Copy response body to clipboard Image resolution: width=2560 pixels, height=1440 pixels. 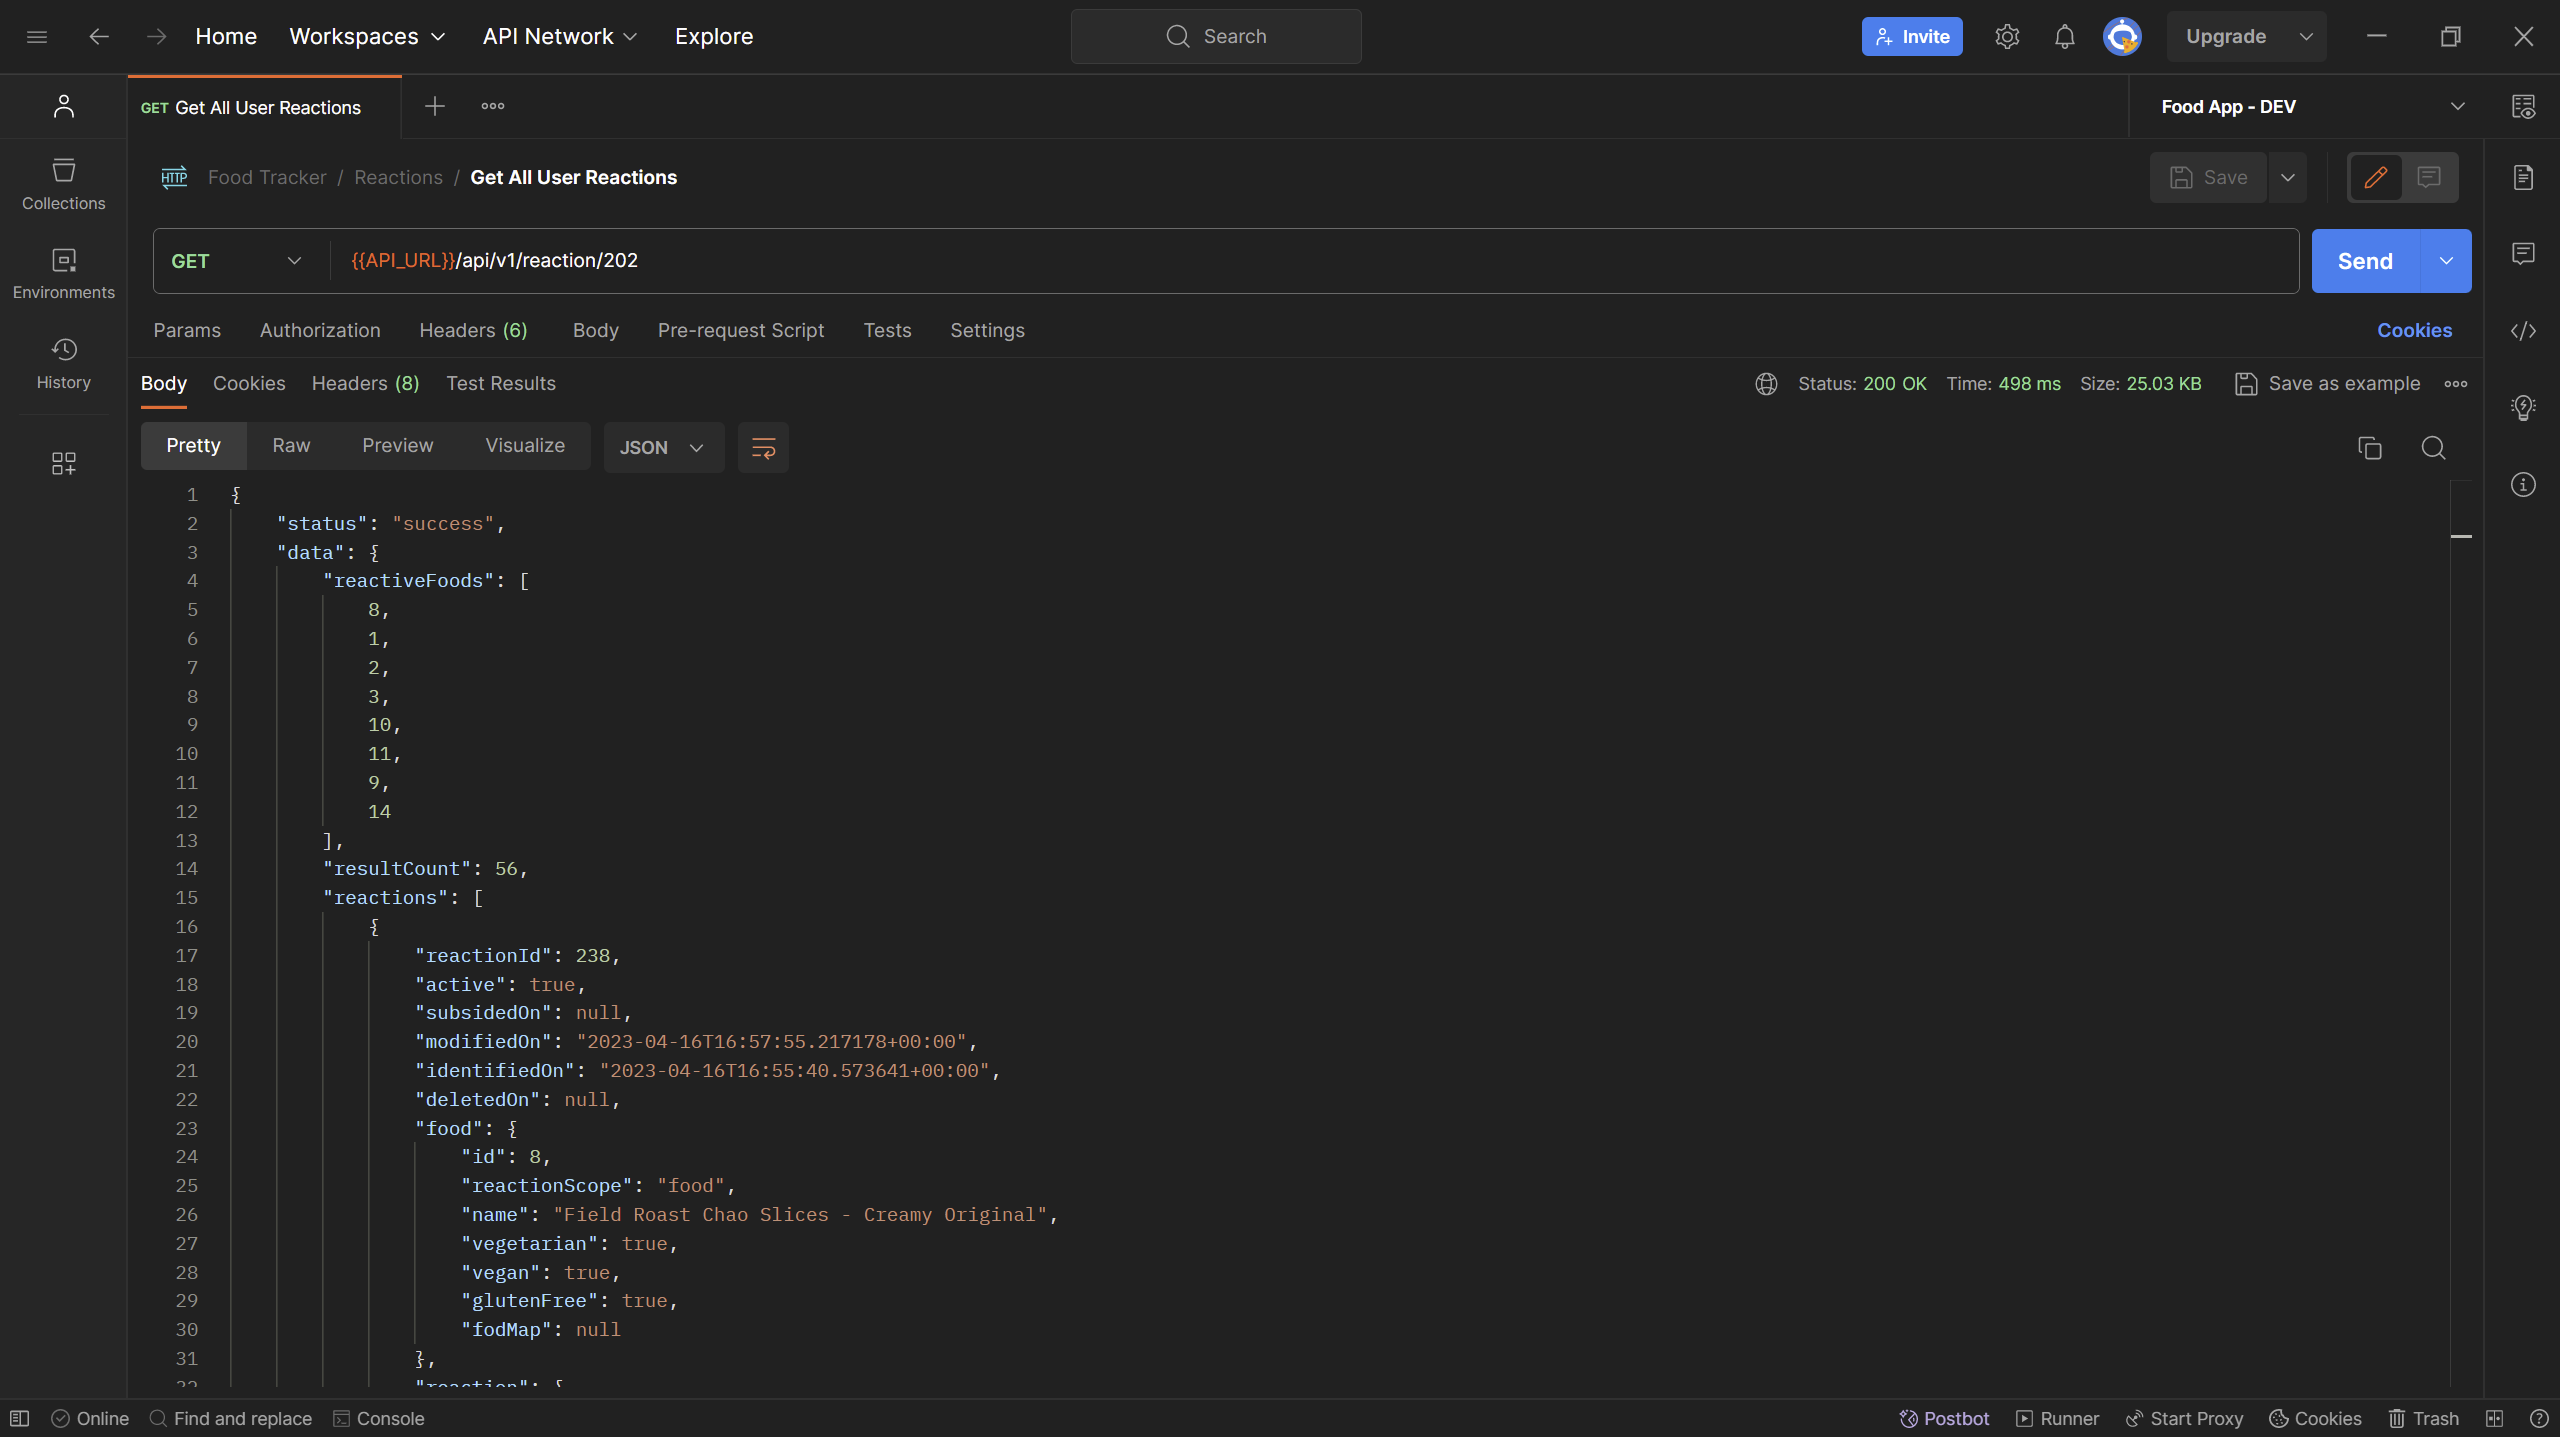coord(2370,448)
